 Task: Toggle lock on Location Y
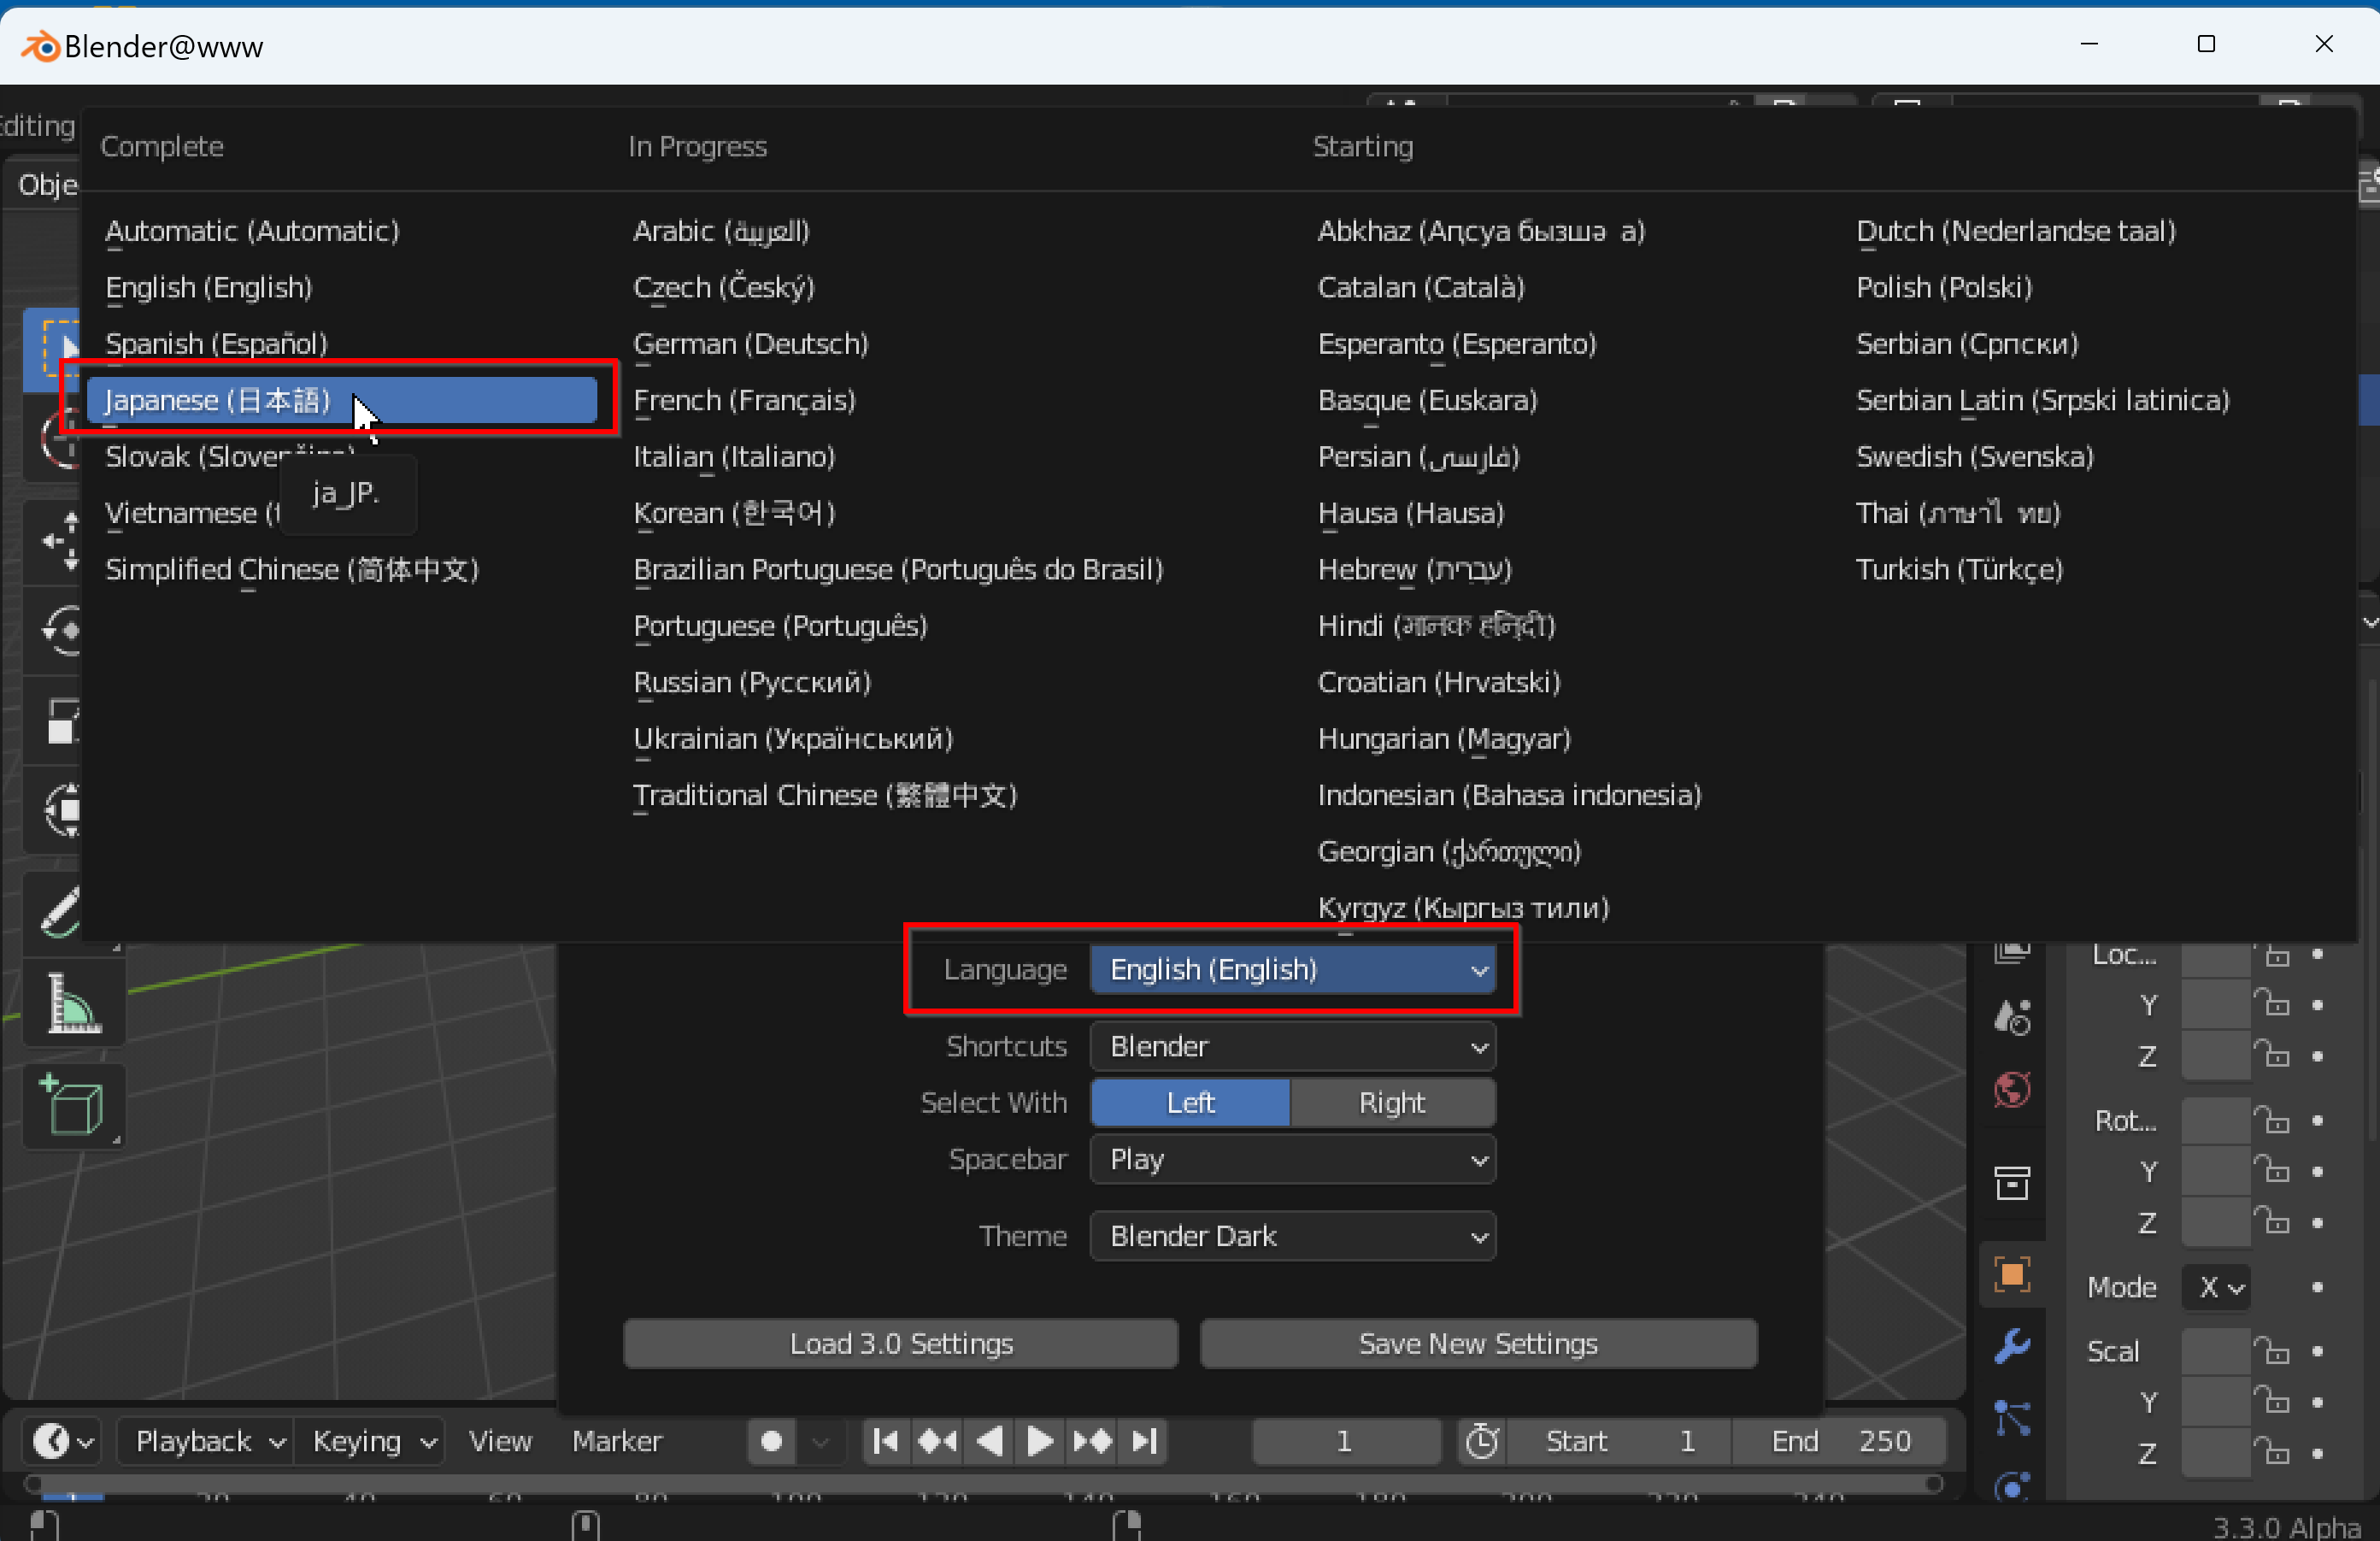[2271, 1003]
